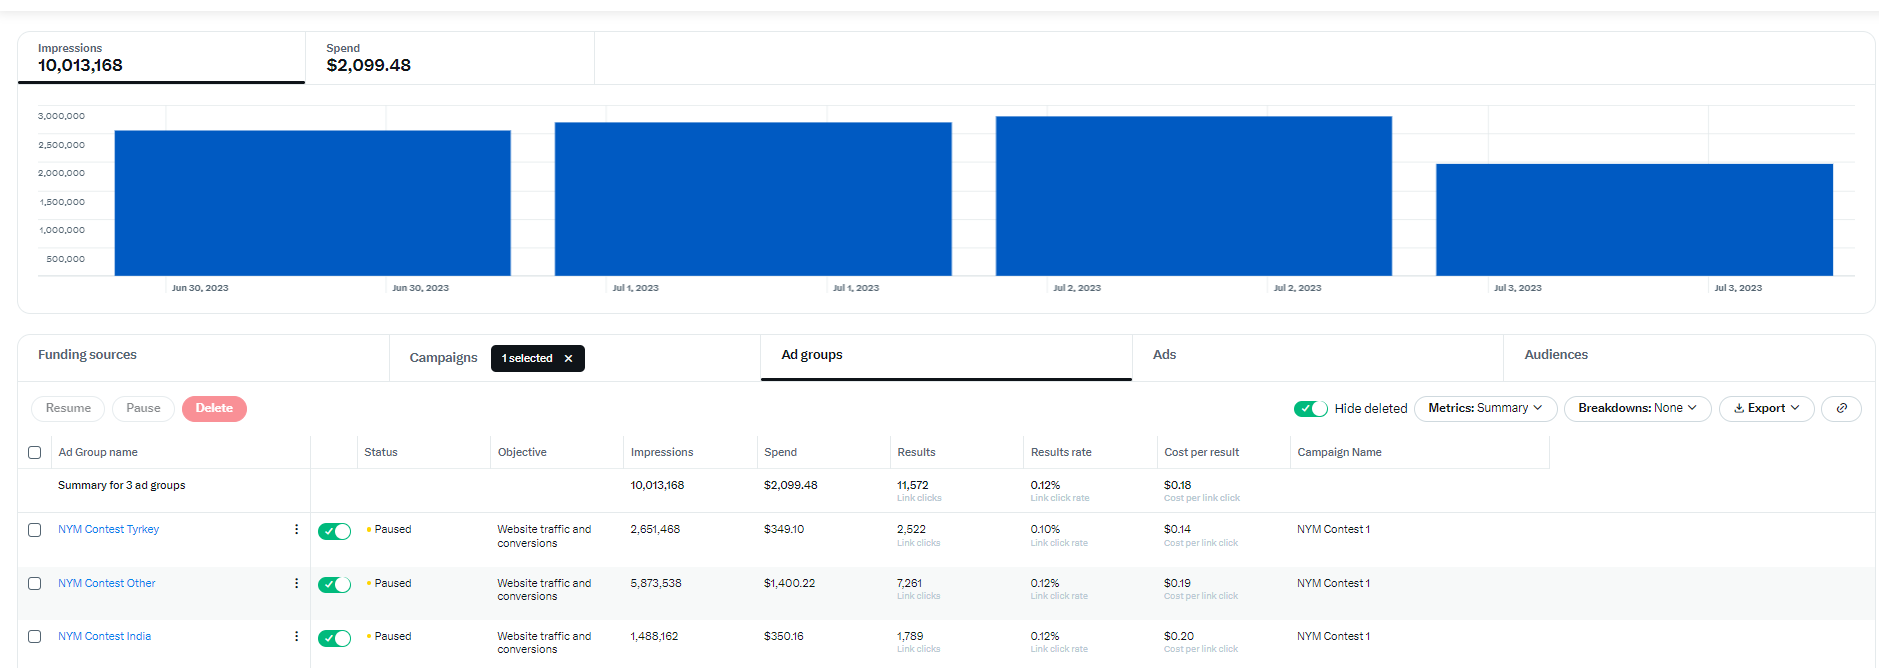
Task: Open the three-dot menu for NYM Contest India
Action: click(296, 636)
